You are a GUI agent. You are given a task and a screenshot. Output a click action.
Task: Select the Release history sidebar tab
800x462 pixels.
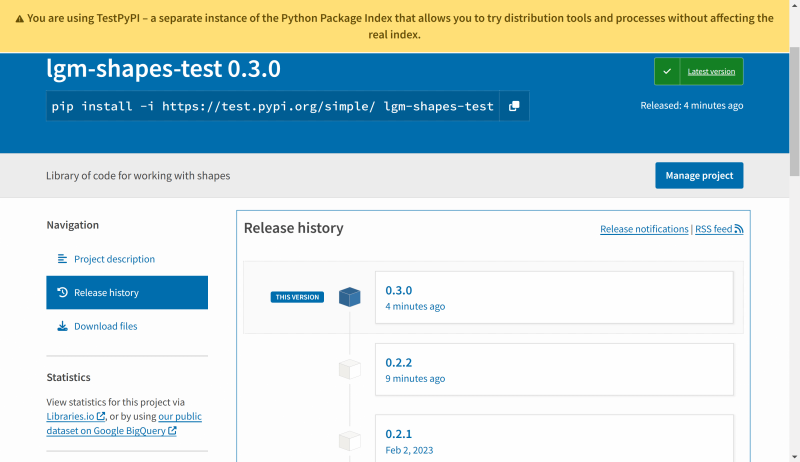pos(127,293)
